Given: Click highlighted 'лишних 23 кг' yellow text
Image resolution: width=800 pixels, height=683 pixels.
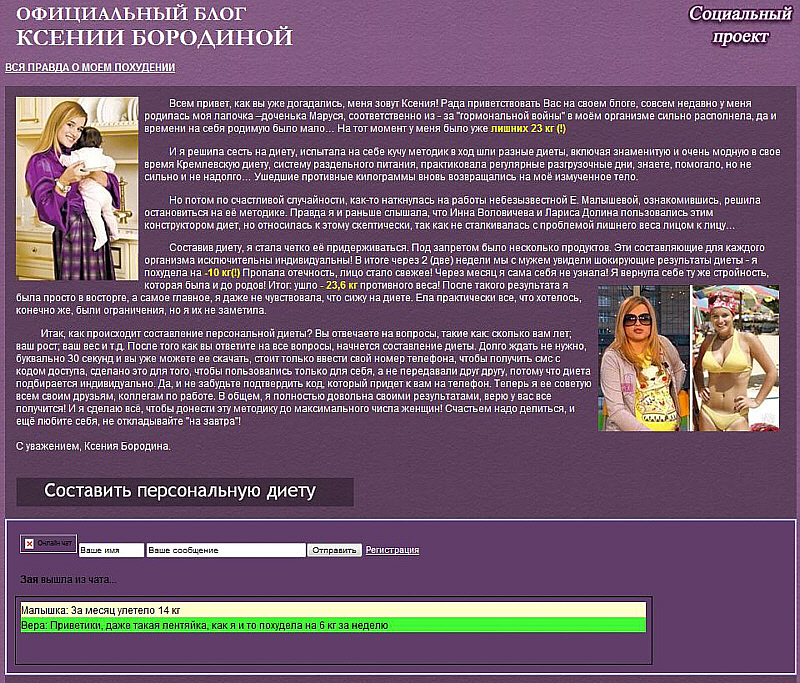Looking at the screenshot, I should click(x=528, y=129).
